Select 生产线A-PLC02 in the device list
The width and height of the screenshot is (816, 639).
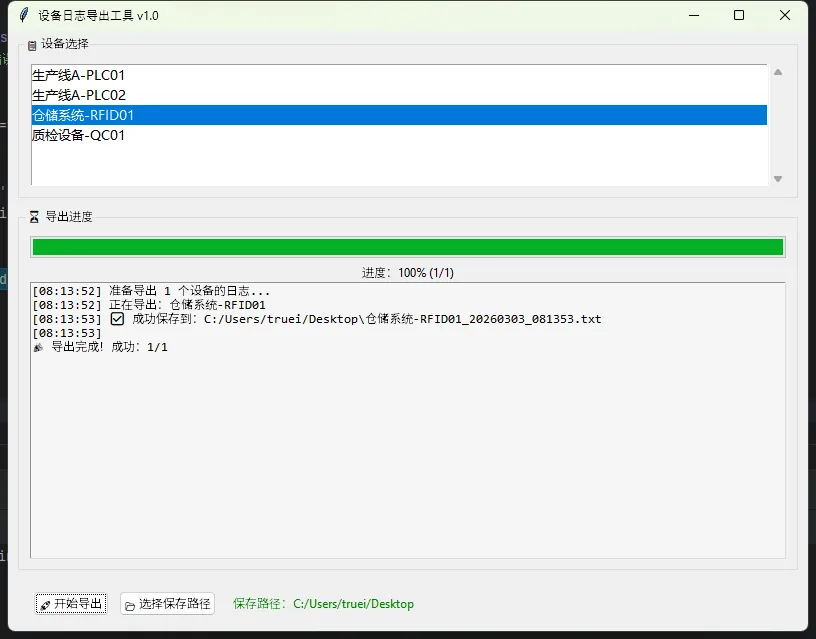coord(78,95)
